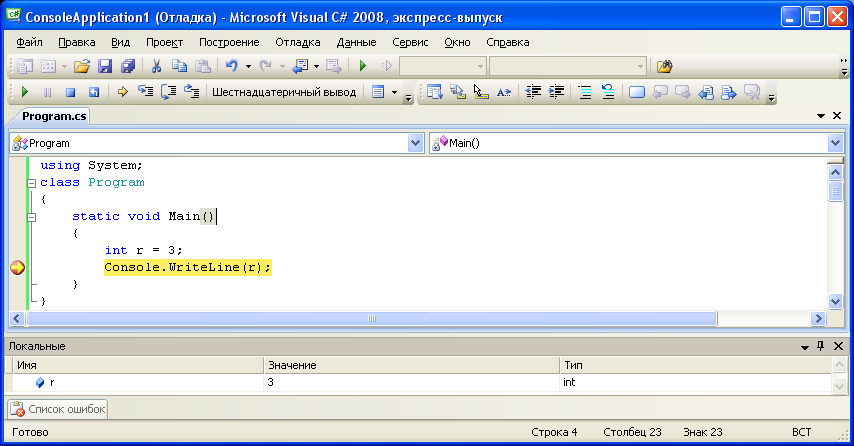Click the Step Out icon
Screen dimensions: 854x446
coord(192,92)
